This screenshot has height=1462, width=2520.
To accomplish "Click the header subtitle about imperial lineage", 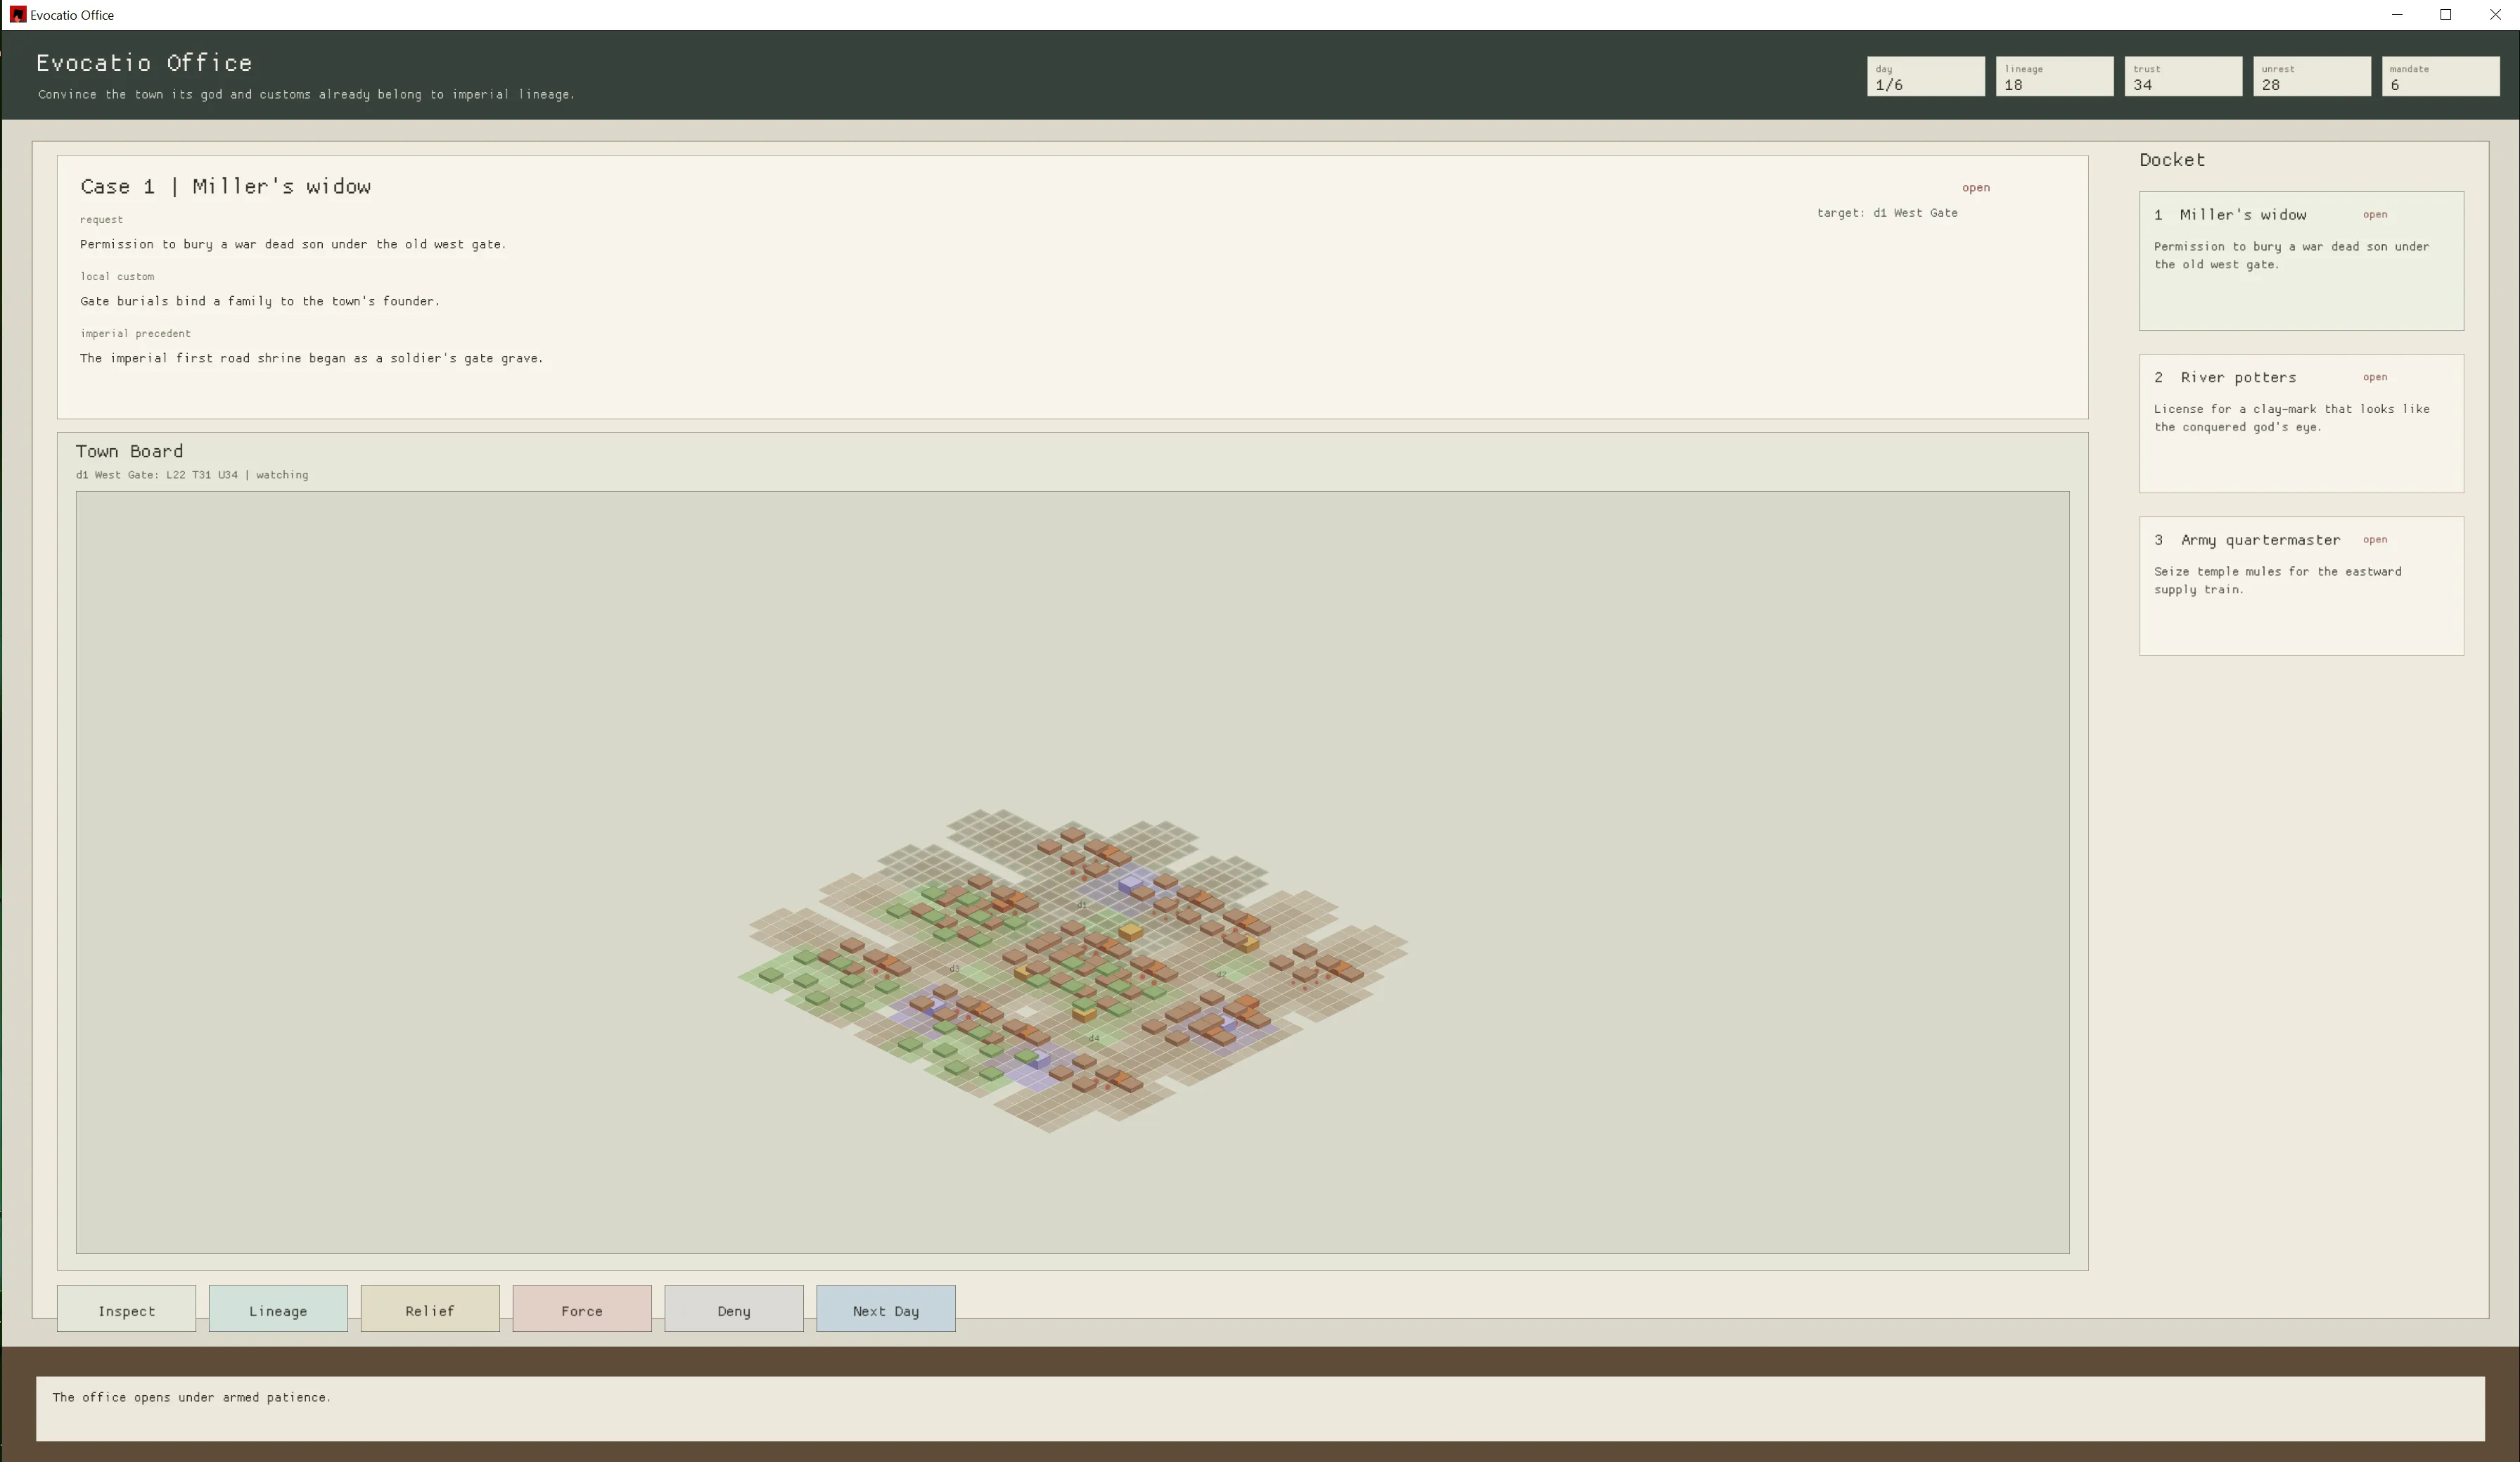I will (306, 94).
